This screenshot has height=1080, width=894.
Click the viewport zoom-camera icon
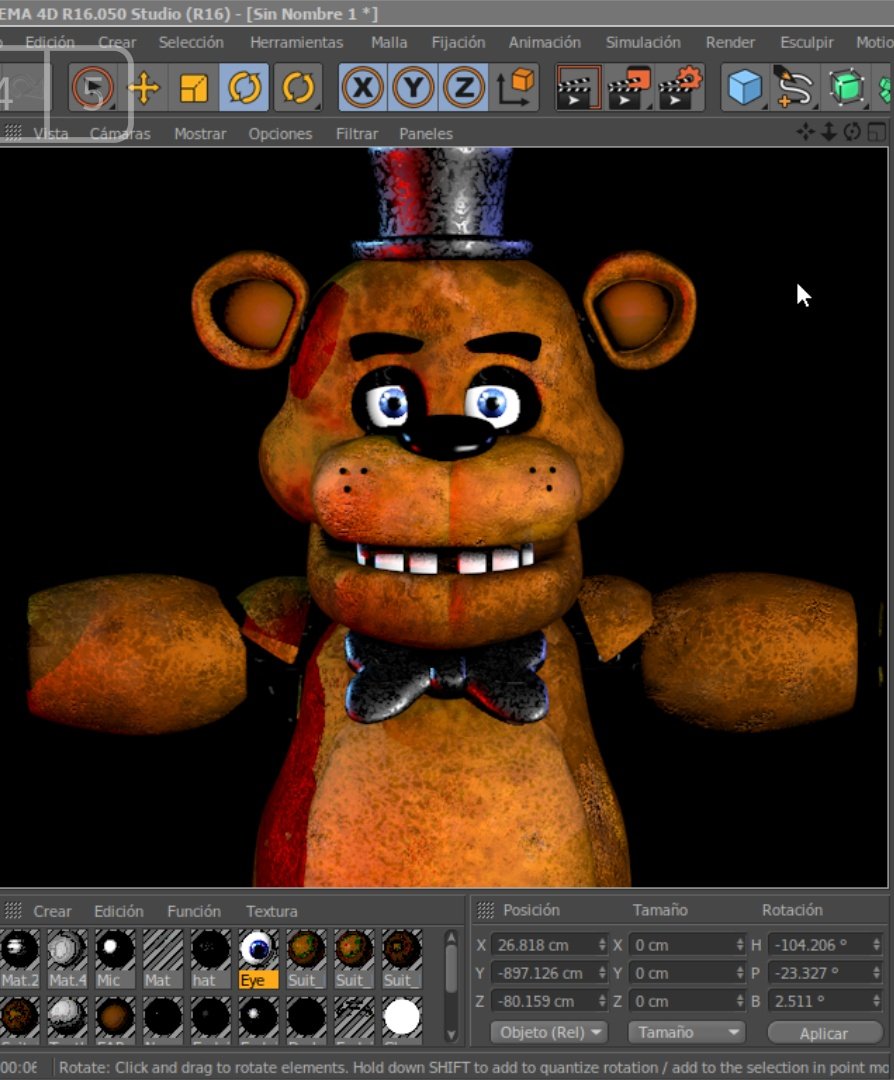[829, 132]
